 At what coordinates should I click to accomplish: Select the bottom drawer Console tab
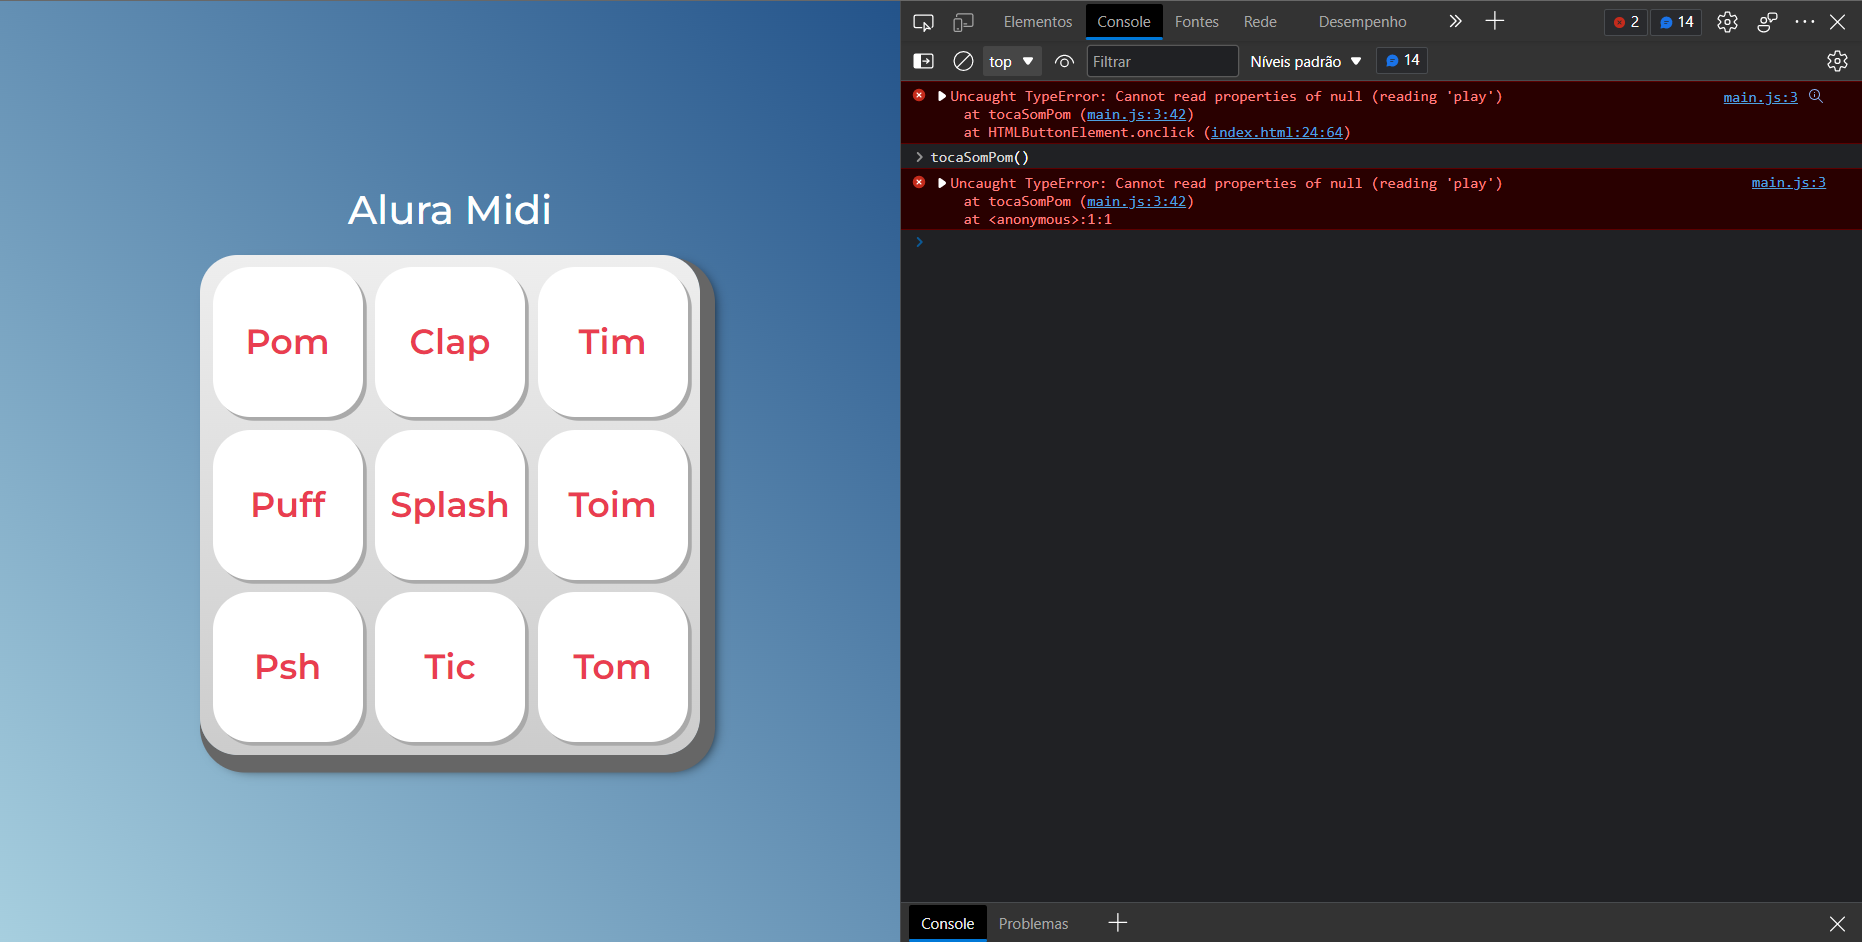[947, 923]
